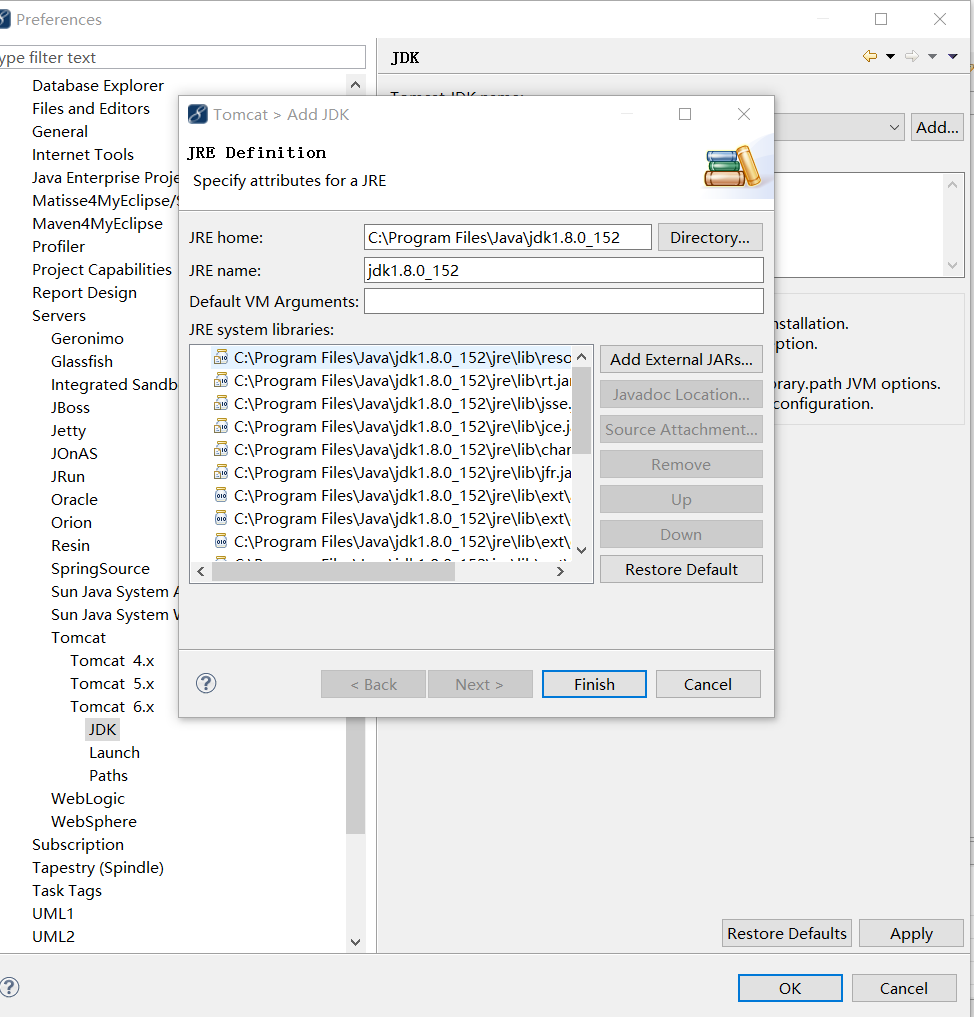Select JBoss server item

pyautogui.click(x=70, y=408)
